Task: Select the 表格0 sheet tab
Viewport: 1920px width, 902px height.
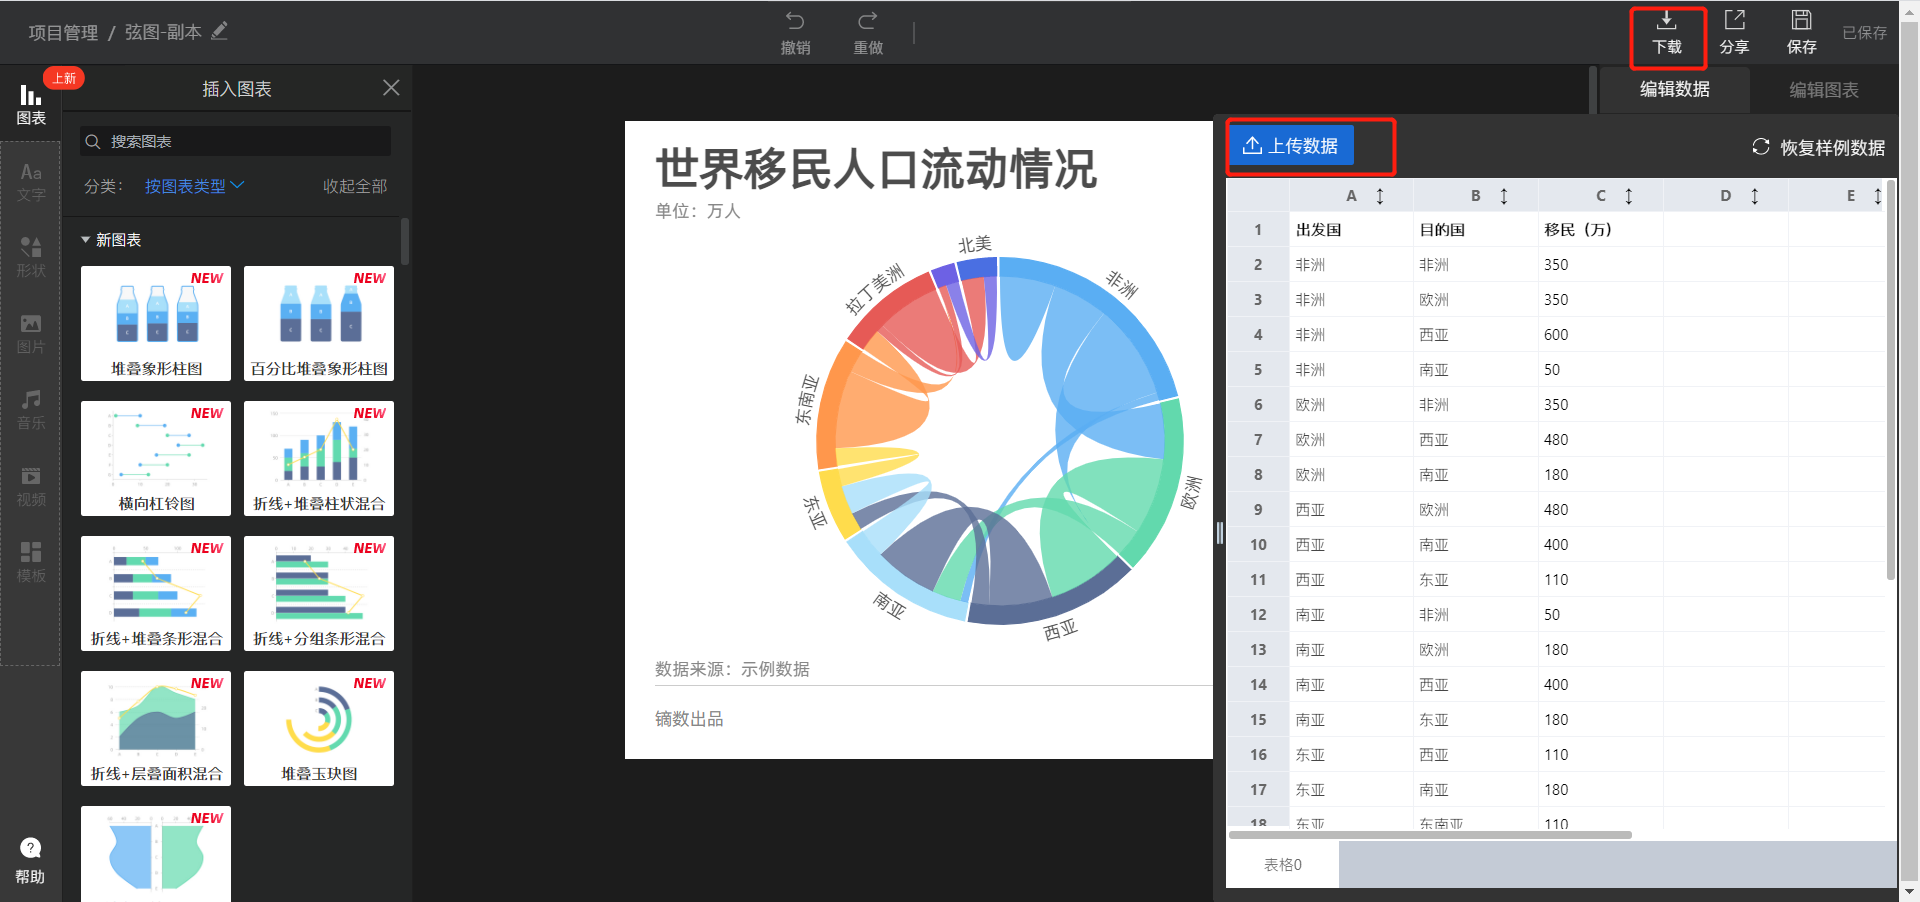Action: 1283,864
